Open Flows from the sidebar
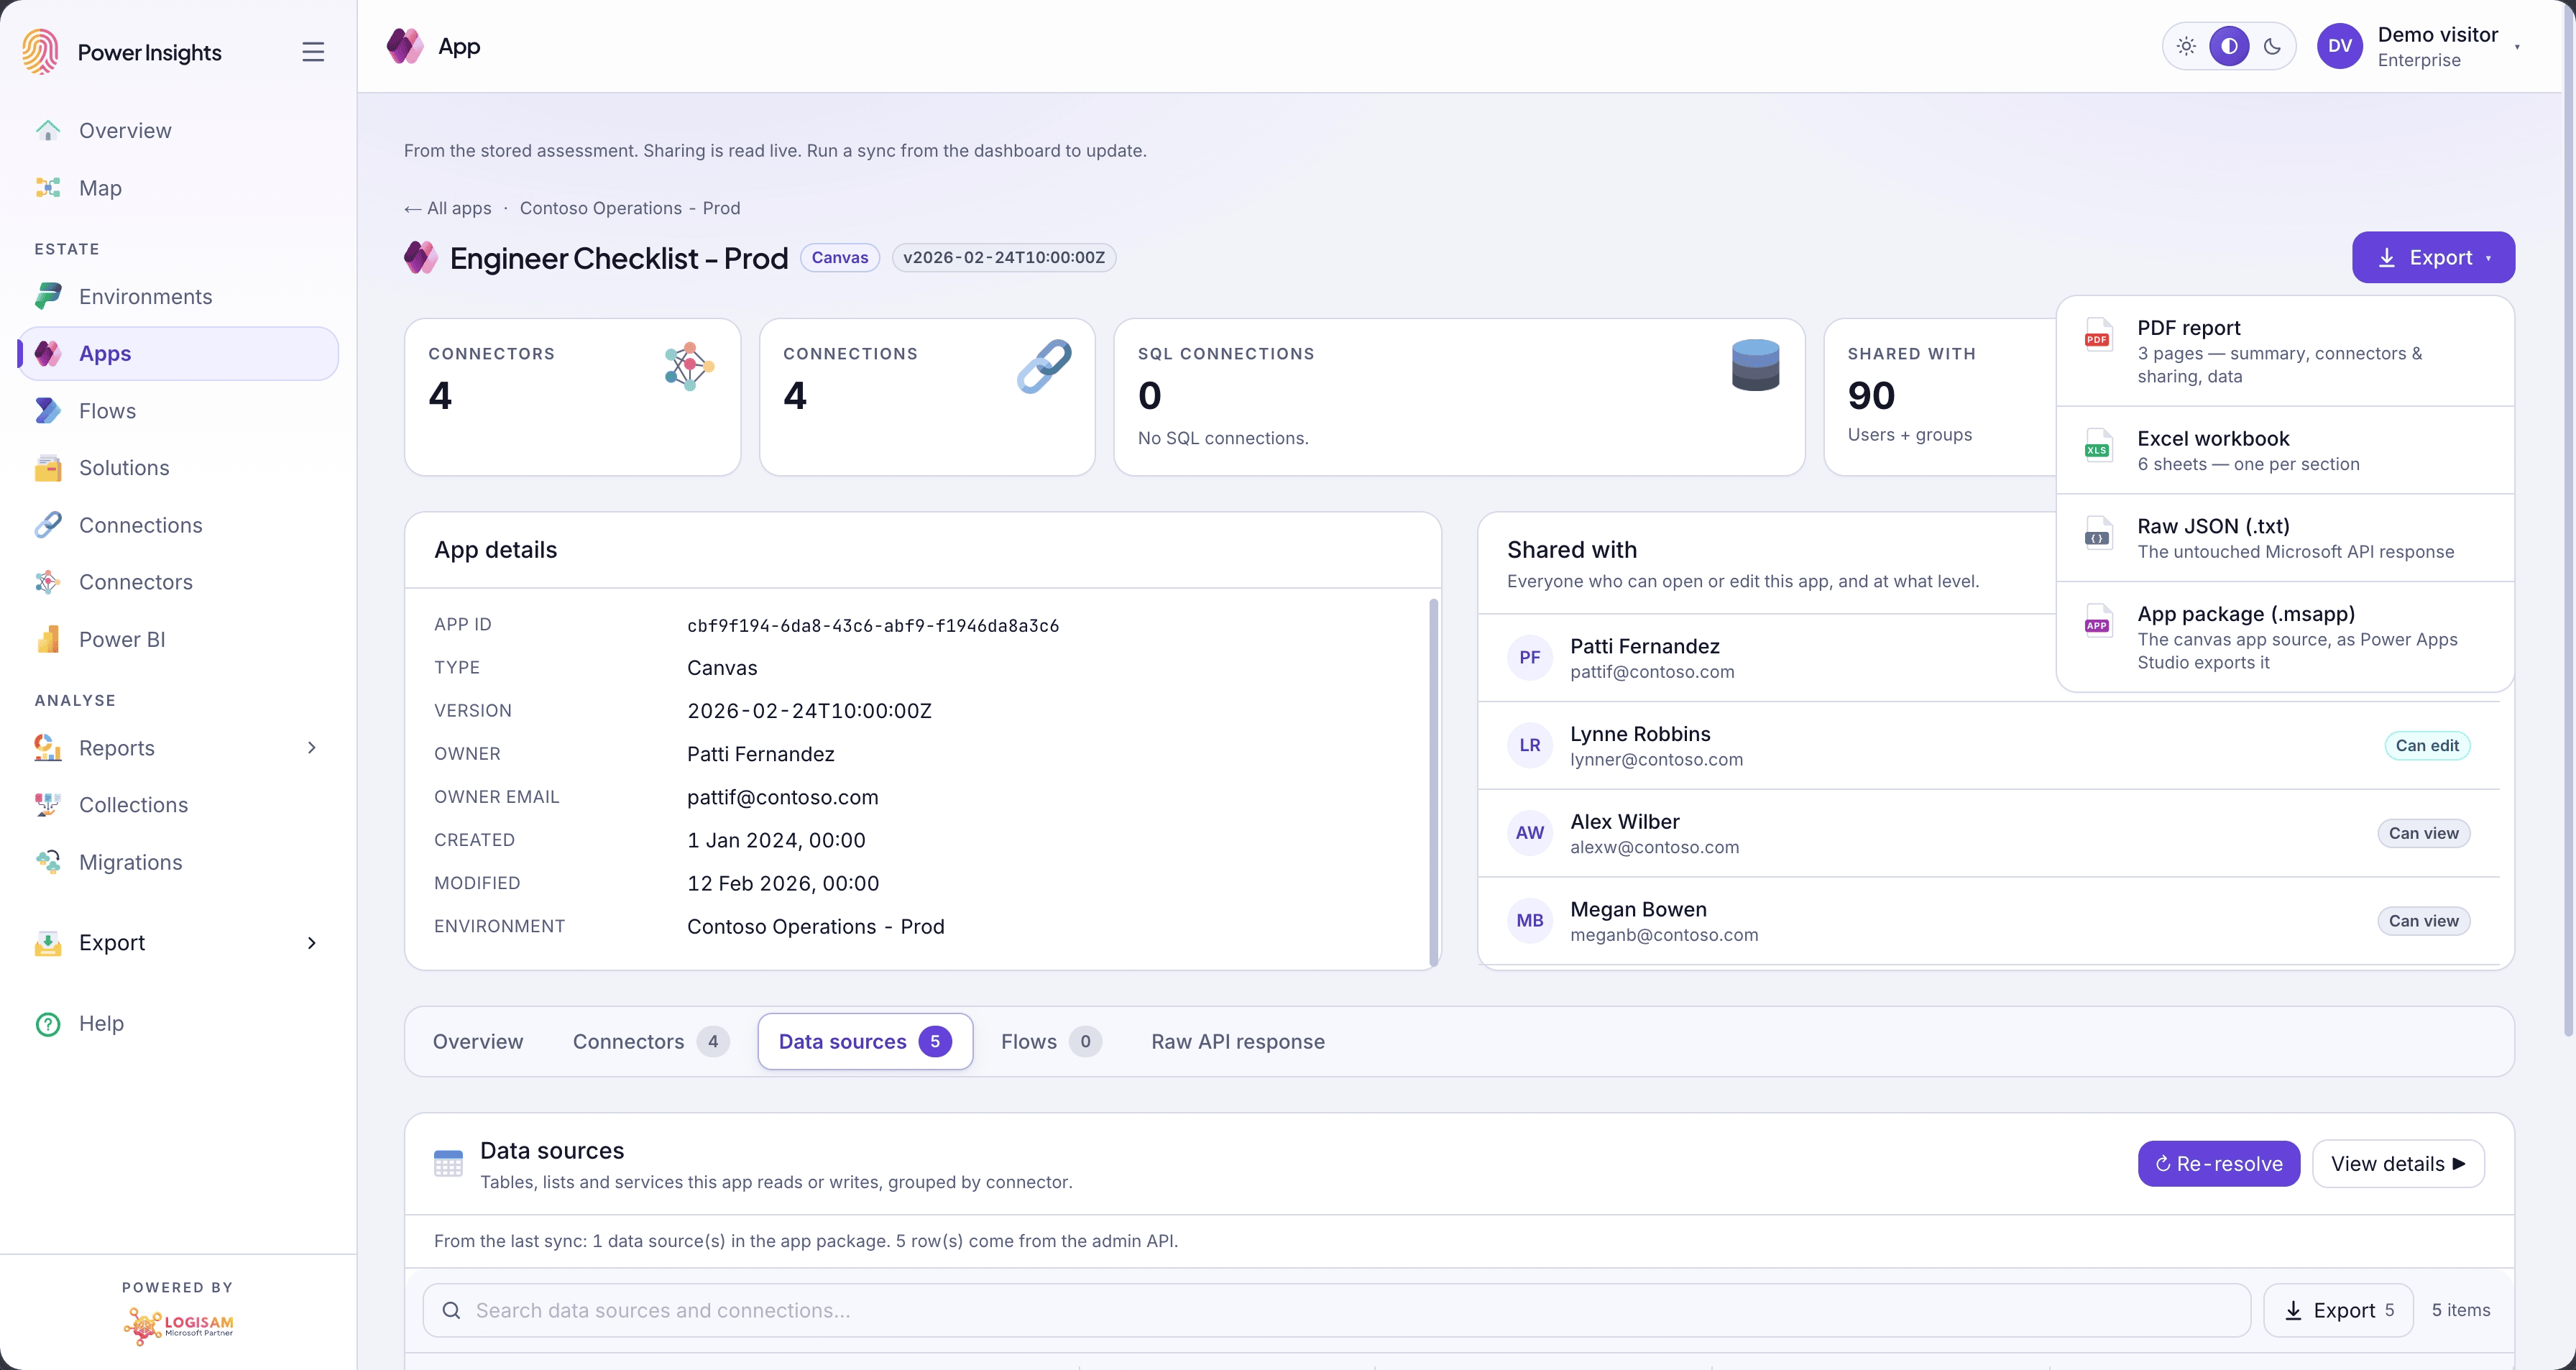The width and height of the screenshot is (2576, 1370). (178, 411)
